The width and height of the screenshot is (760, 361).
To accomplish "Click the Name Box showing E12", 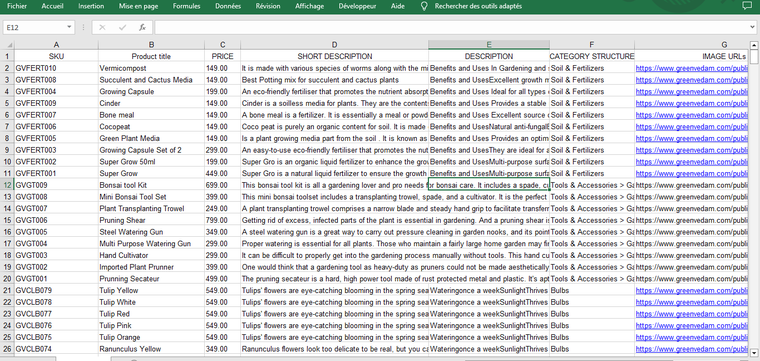I will tap(34, 28).
